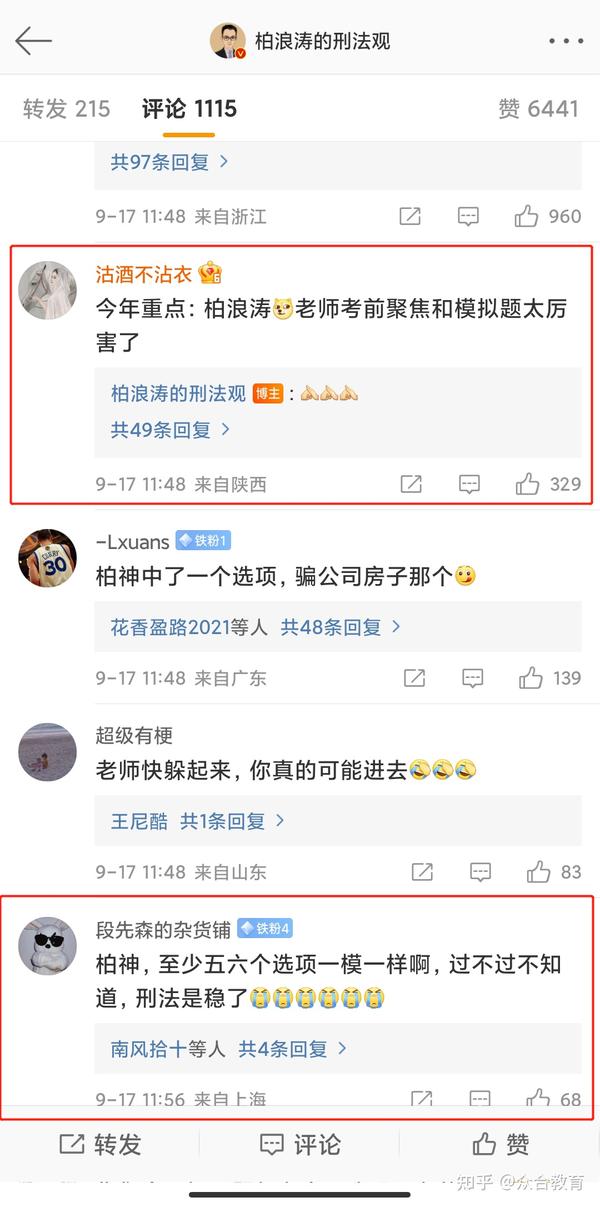Viewport: 600px width, 1207px height.
Task: Tap the bottom 转发 button
Action: [100, 1144]
